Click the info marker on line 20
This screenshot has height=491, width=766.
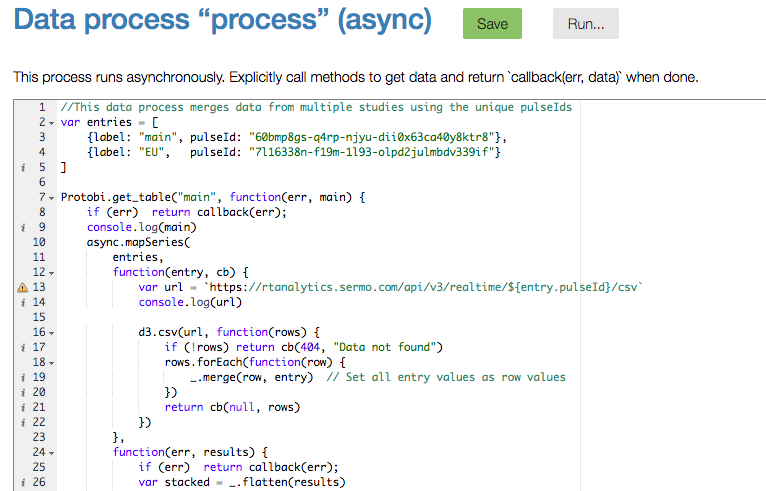[x=23, y=392]
